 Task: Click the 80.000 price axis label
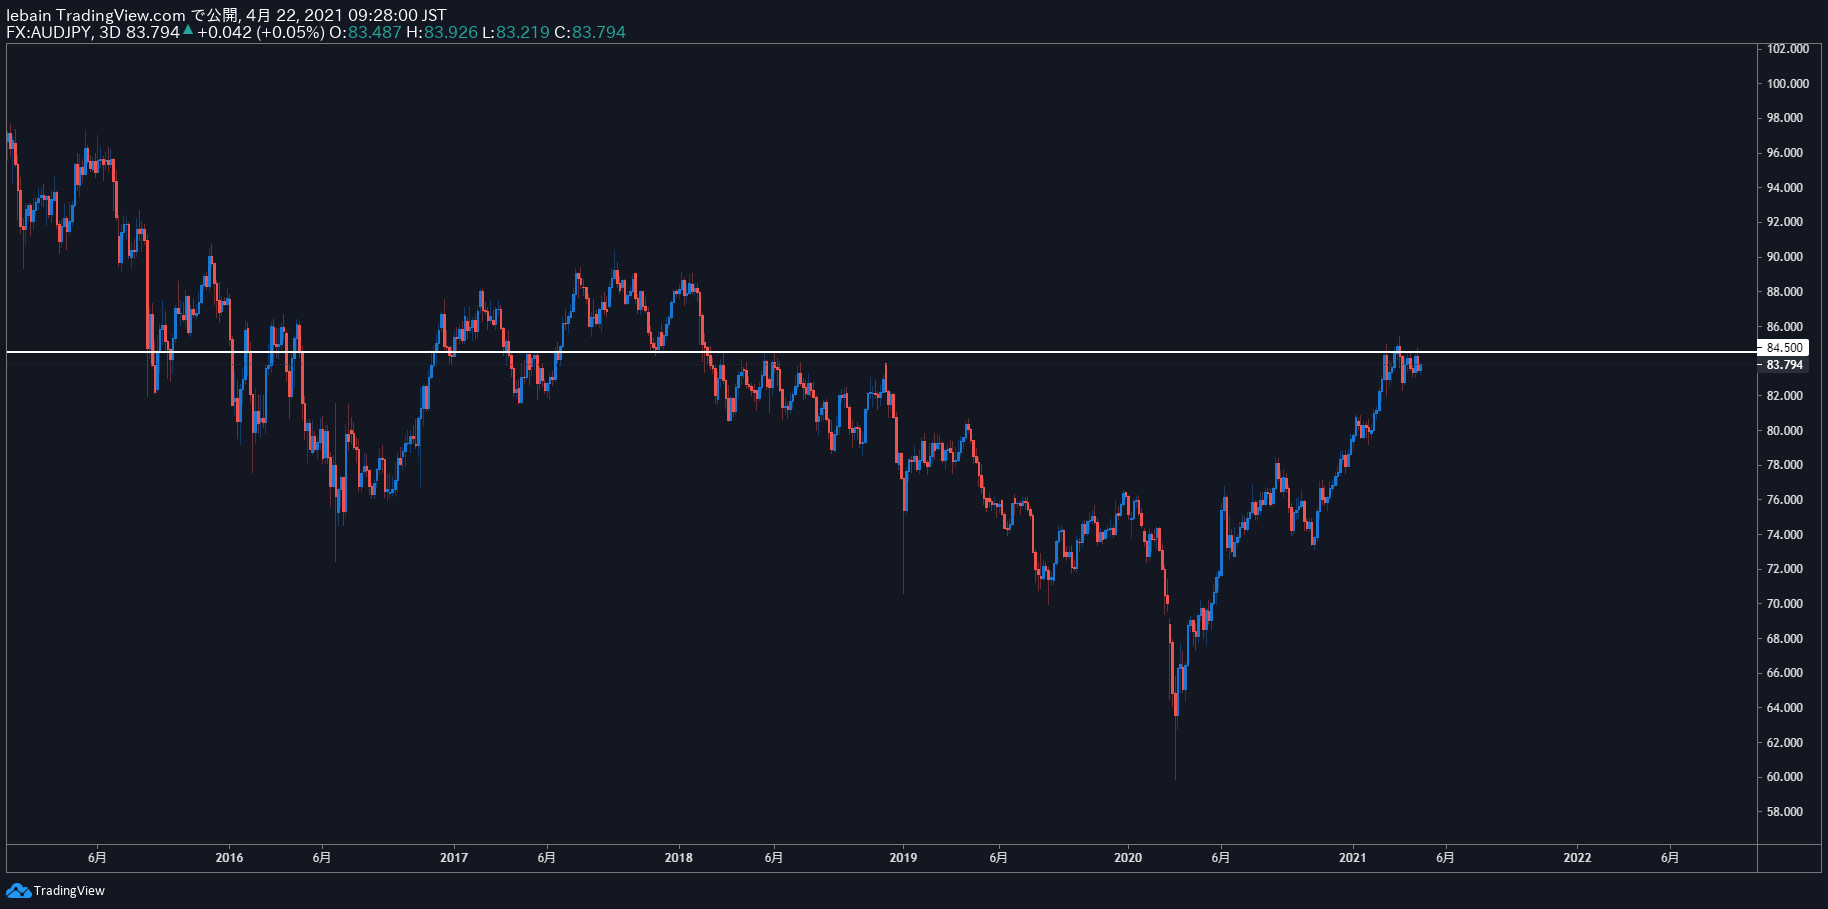(x=1784, y=431)
